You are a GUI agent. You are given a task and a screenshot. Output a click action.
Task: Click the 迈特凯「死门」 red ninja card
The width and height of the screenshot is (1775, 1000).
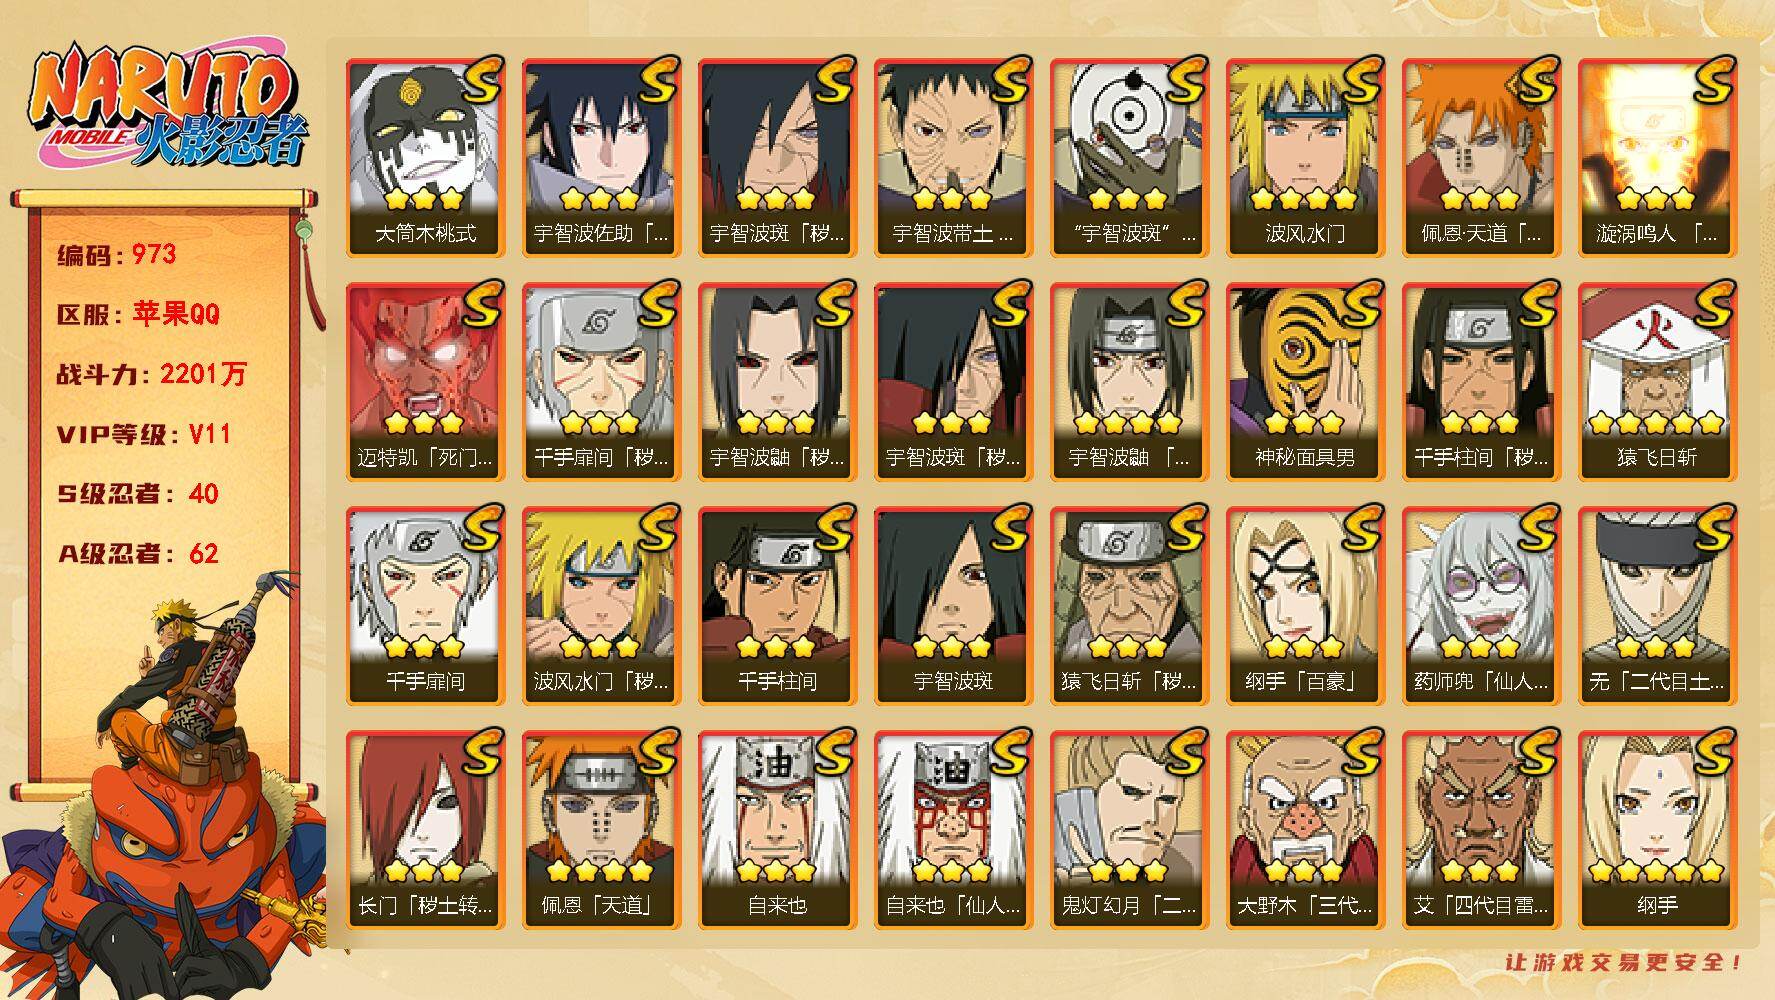425,381
